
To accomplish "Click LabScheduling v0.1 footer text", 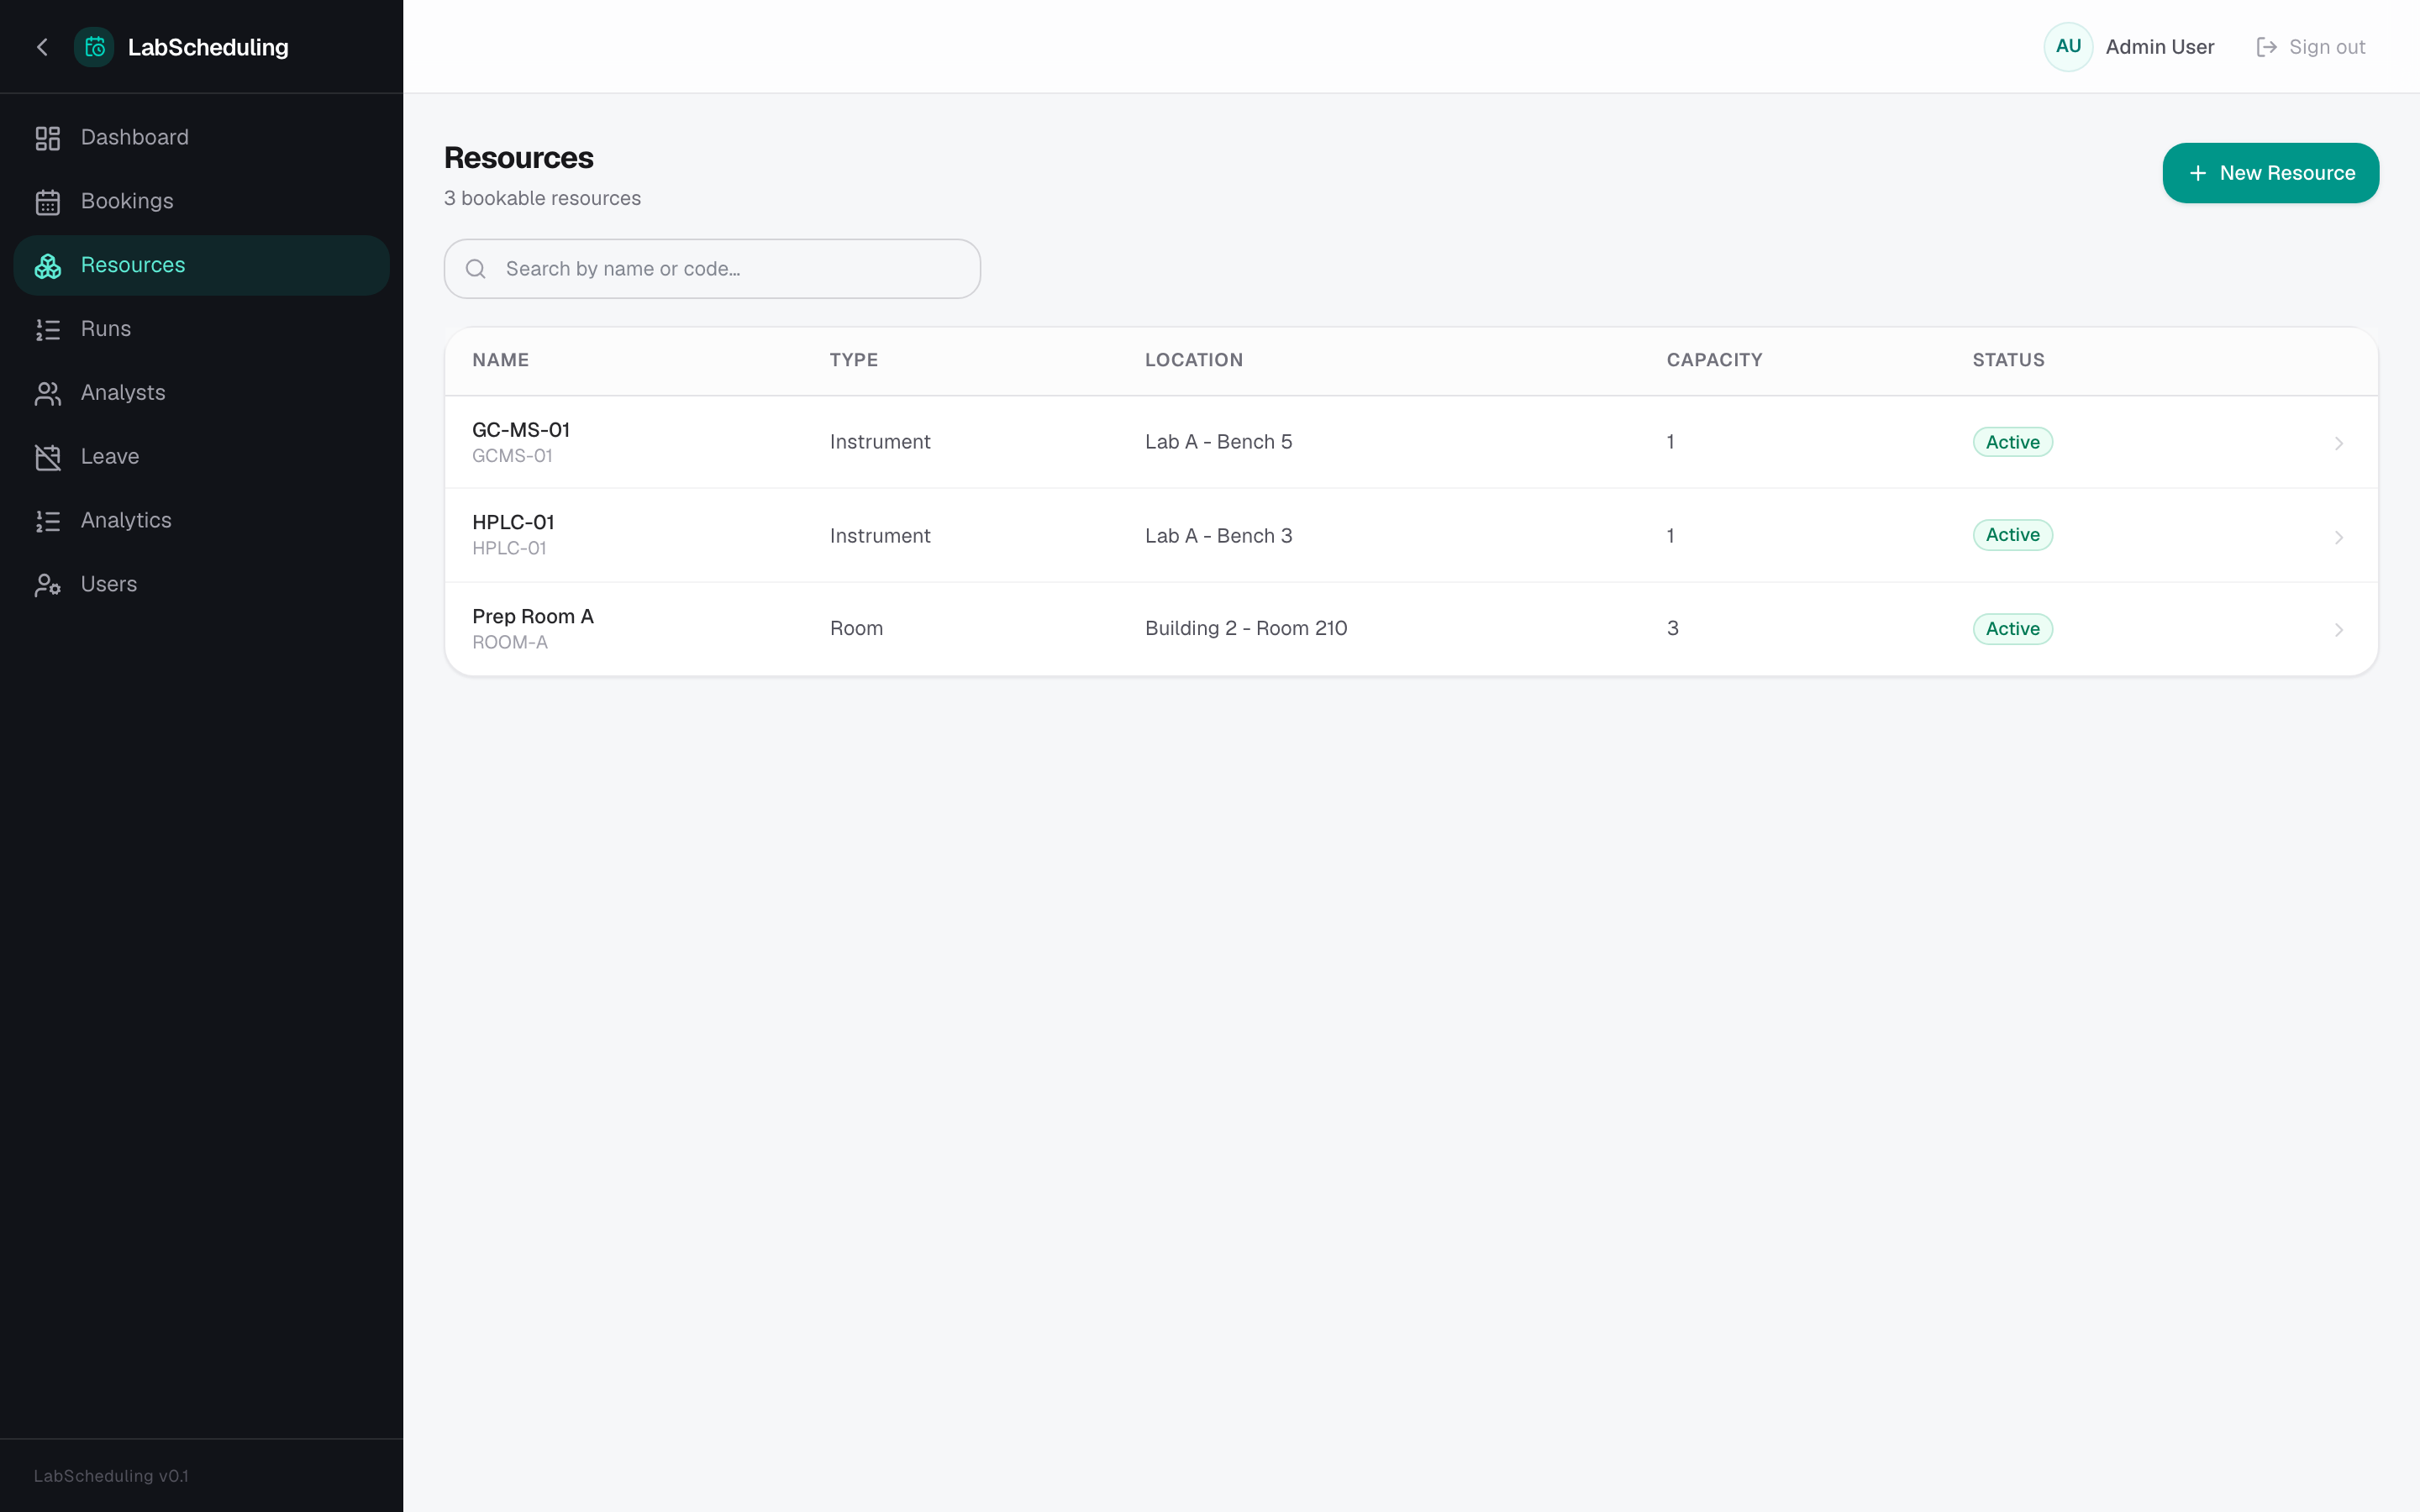I will 111,1476.
